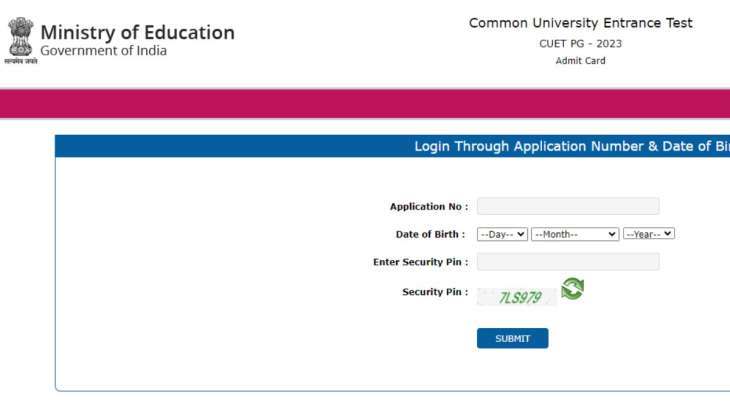The width and height of the screenshot is (730, 410).
Task: Click the CUET PG - 2023 text
Action: click(580, 44)
